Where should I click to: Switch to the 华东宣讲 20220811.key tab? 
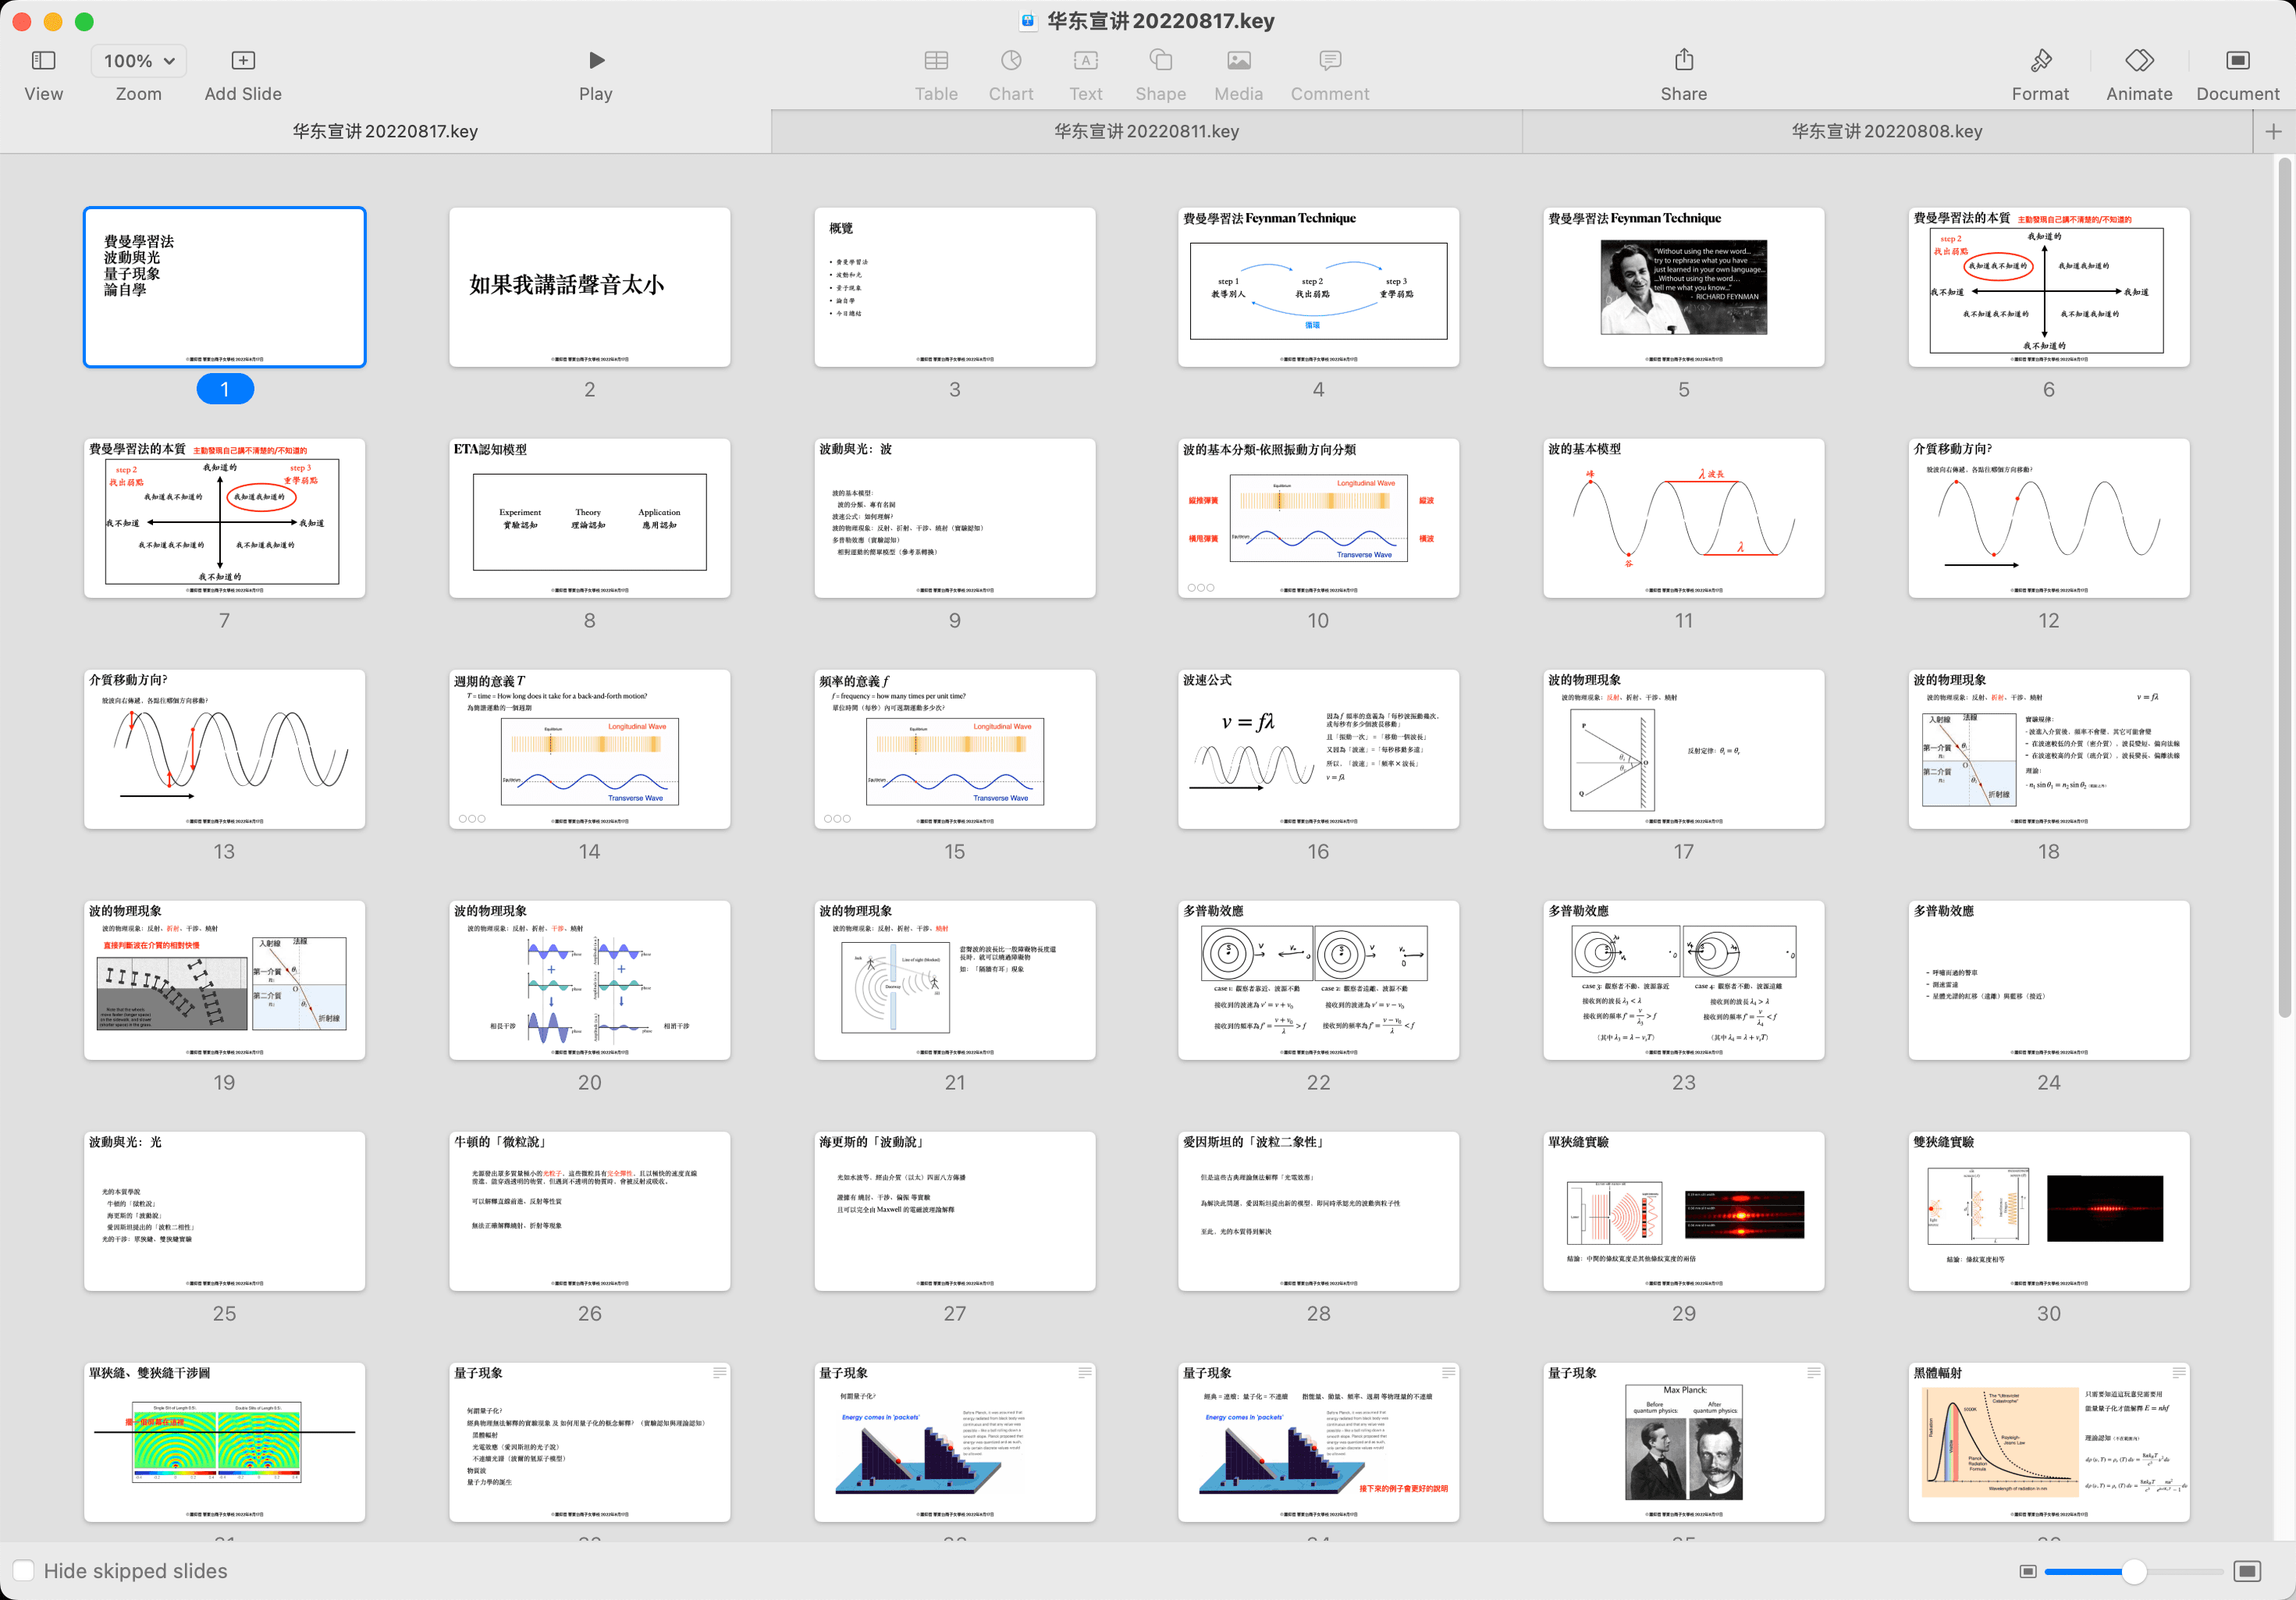pos(1146,130)
